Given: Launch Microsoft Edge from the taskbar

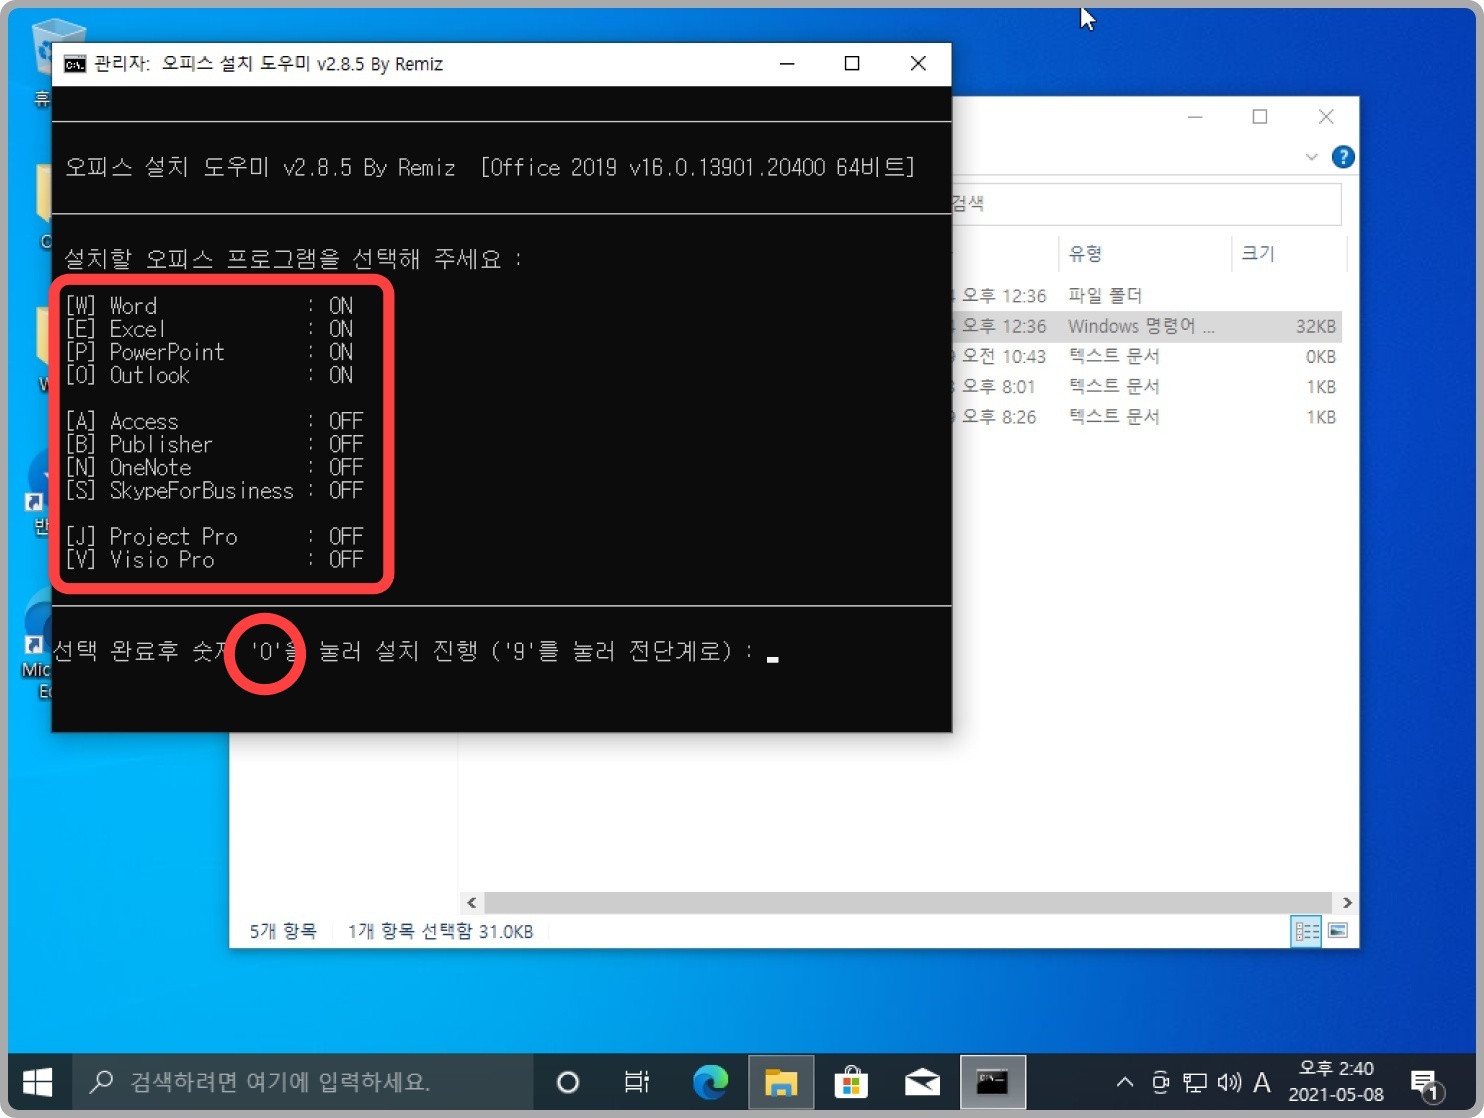Looking at the screenshot, I should [x=710, y=1082].
